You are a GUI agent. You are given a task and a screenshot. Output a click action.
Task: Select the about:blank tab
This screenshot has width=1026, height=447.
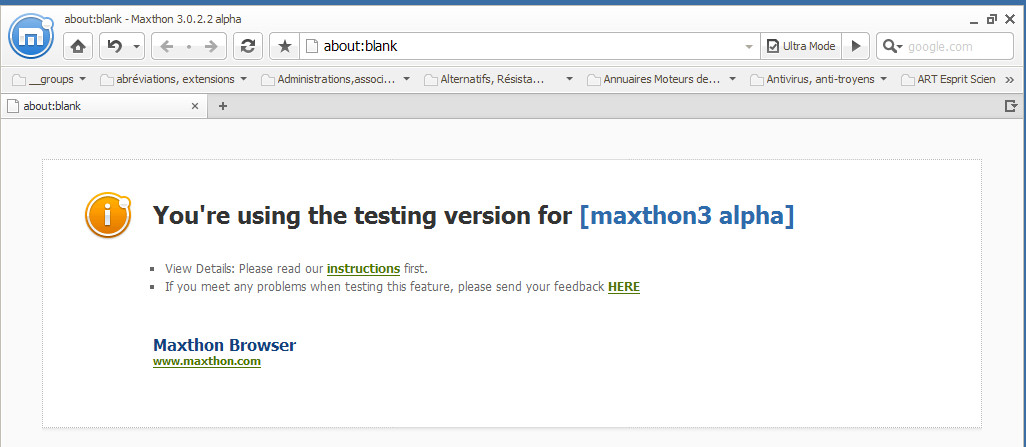click(103, 106)
